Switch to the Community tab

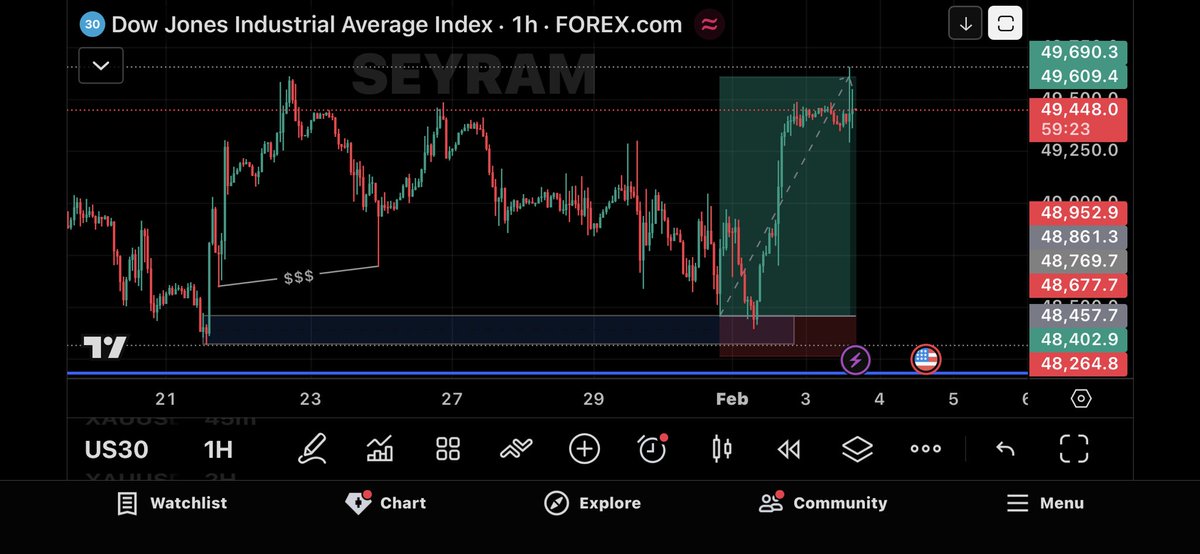coord(823,503)
